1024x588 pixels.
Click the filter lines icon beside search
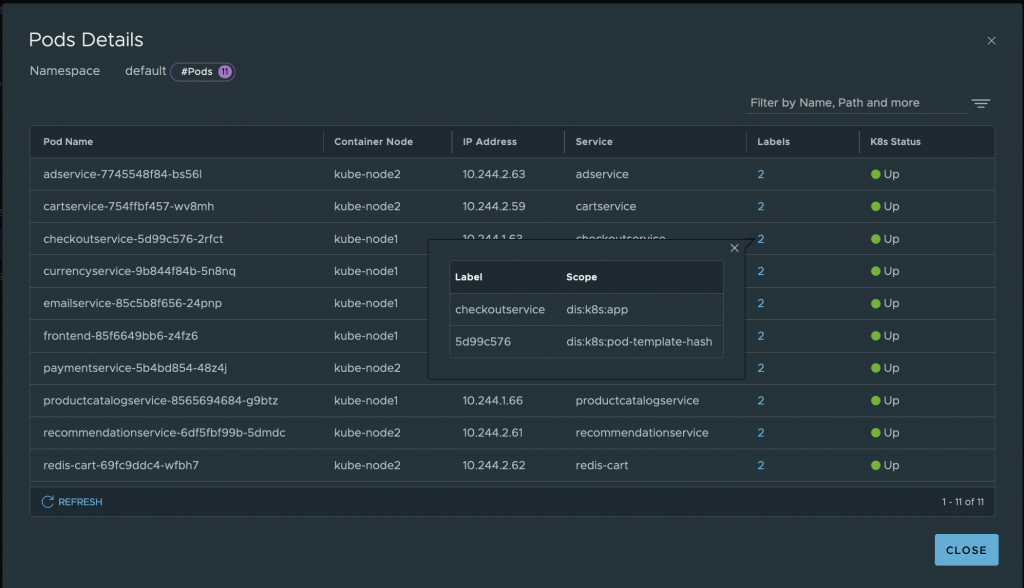point(980,103)
